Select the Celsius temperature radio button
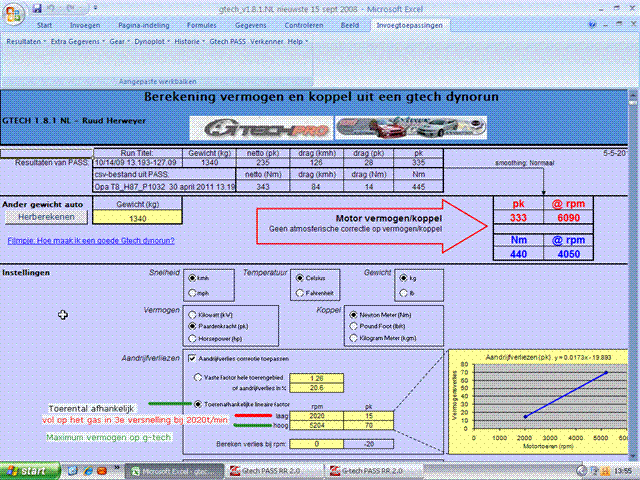640x480 pixels. pos(300,278)
